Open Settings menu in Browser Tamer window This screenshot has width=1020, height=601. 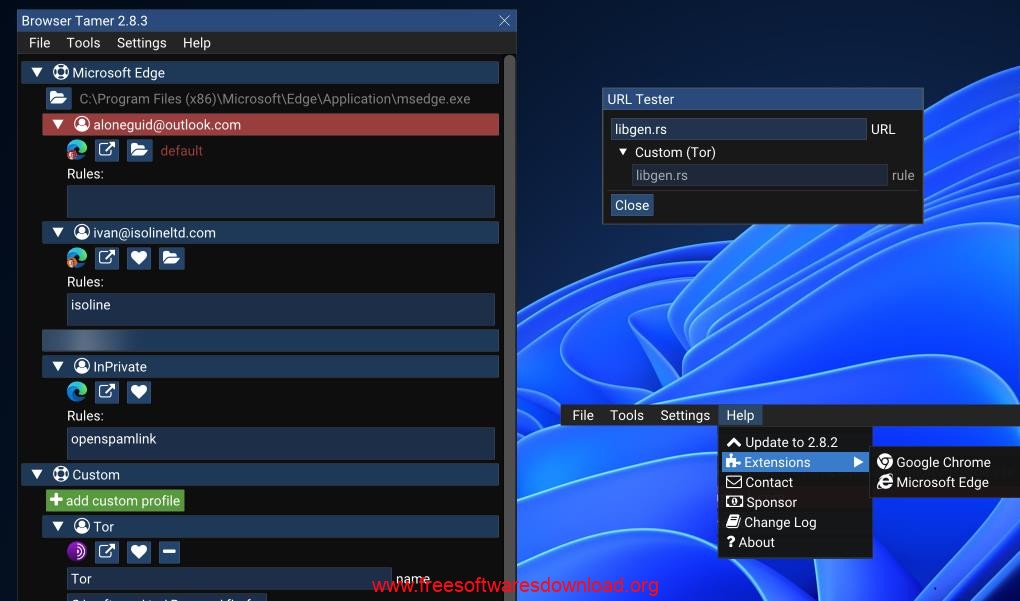pyautogui.click(x=141, y=43)
